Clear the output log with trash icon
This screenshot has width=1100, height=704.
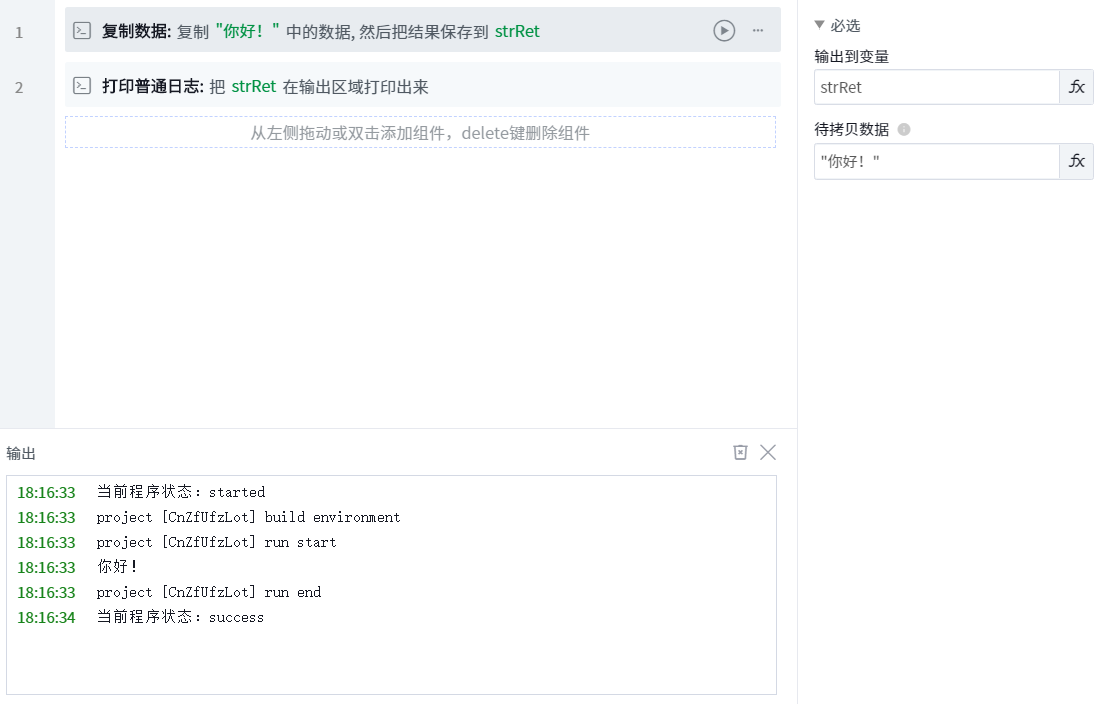[x=740, y=453]
